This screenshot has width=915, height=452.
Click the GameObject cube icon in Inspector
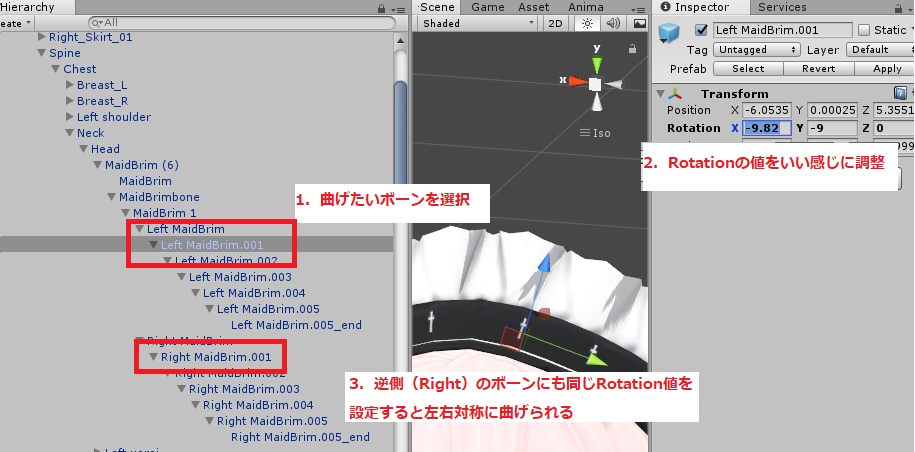(x=669, y=32)
